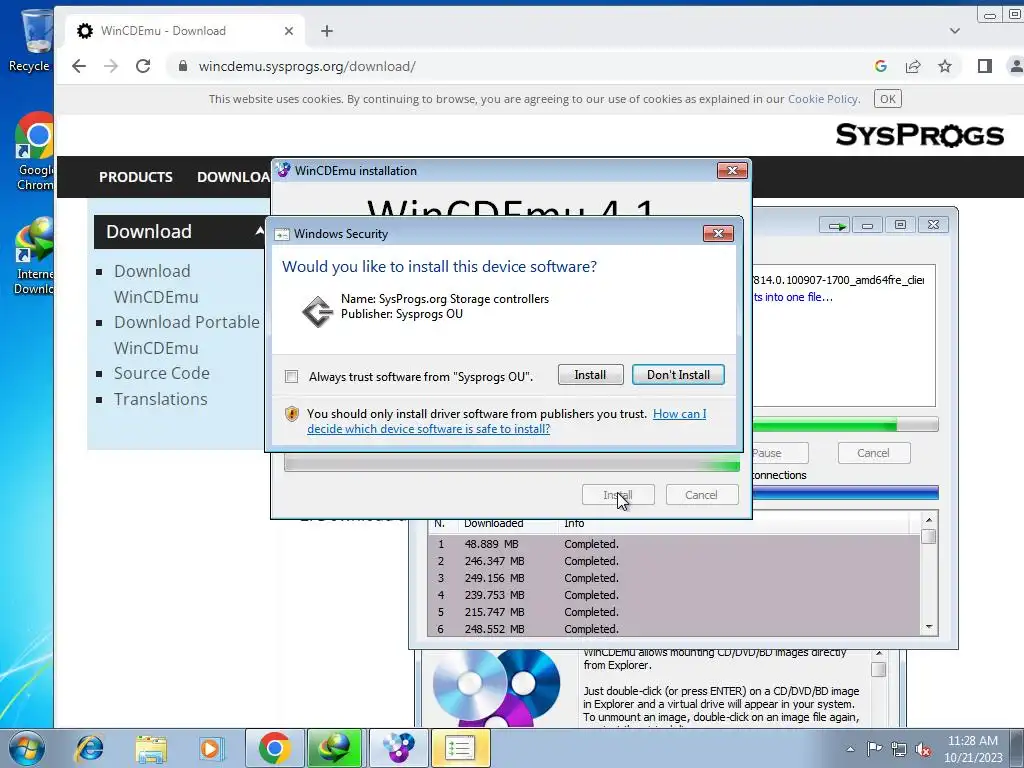Open Chrome tab search chevron
This screenshot has height=768, width=1024.
click(955, 31)
